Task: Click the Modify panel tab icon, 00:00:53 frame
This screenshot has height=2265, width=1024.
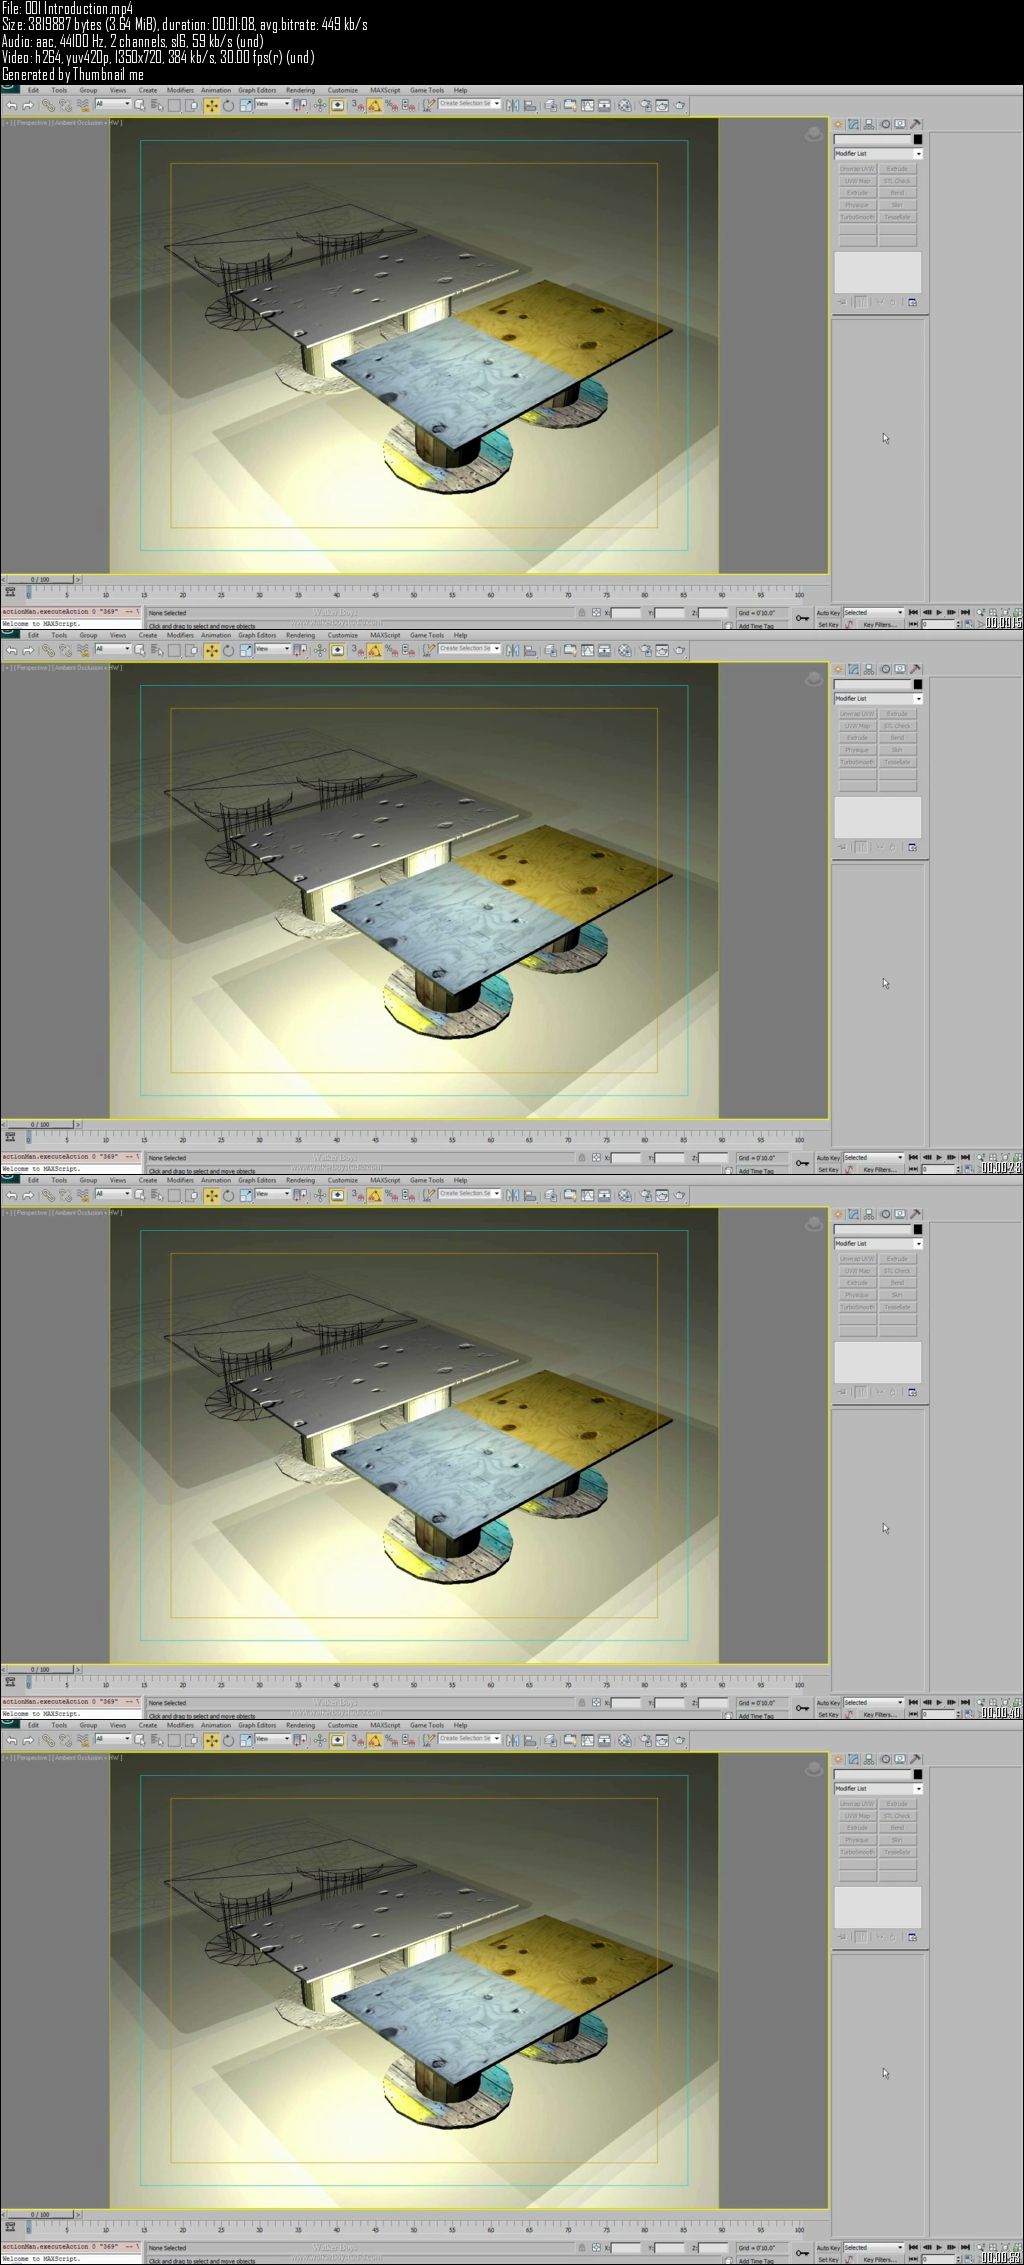Action: 854,1759
